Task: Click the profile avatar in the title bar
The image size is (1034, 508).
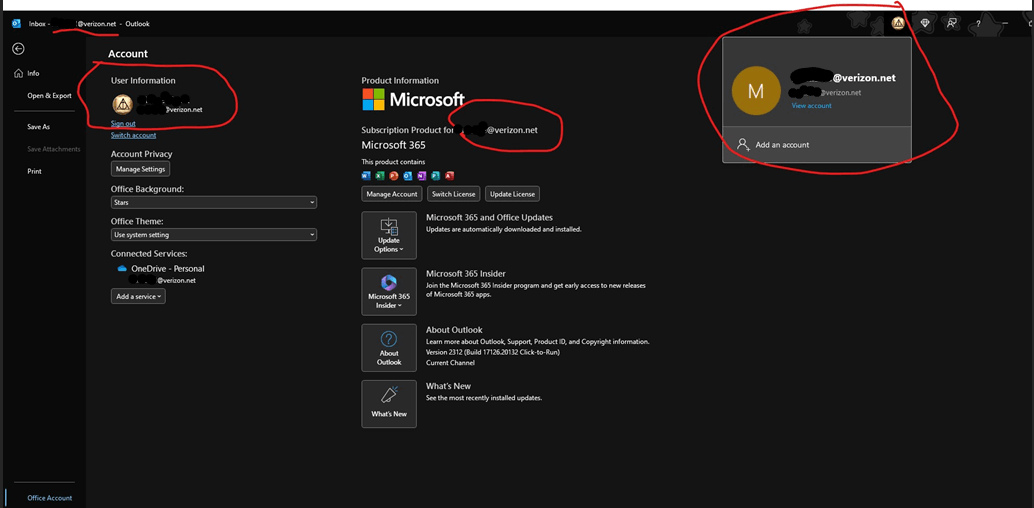Action: pyautogui.click(x=897, y=24)
